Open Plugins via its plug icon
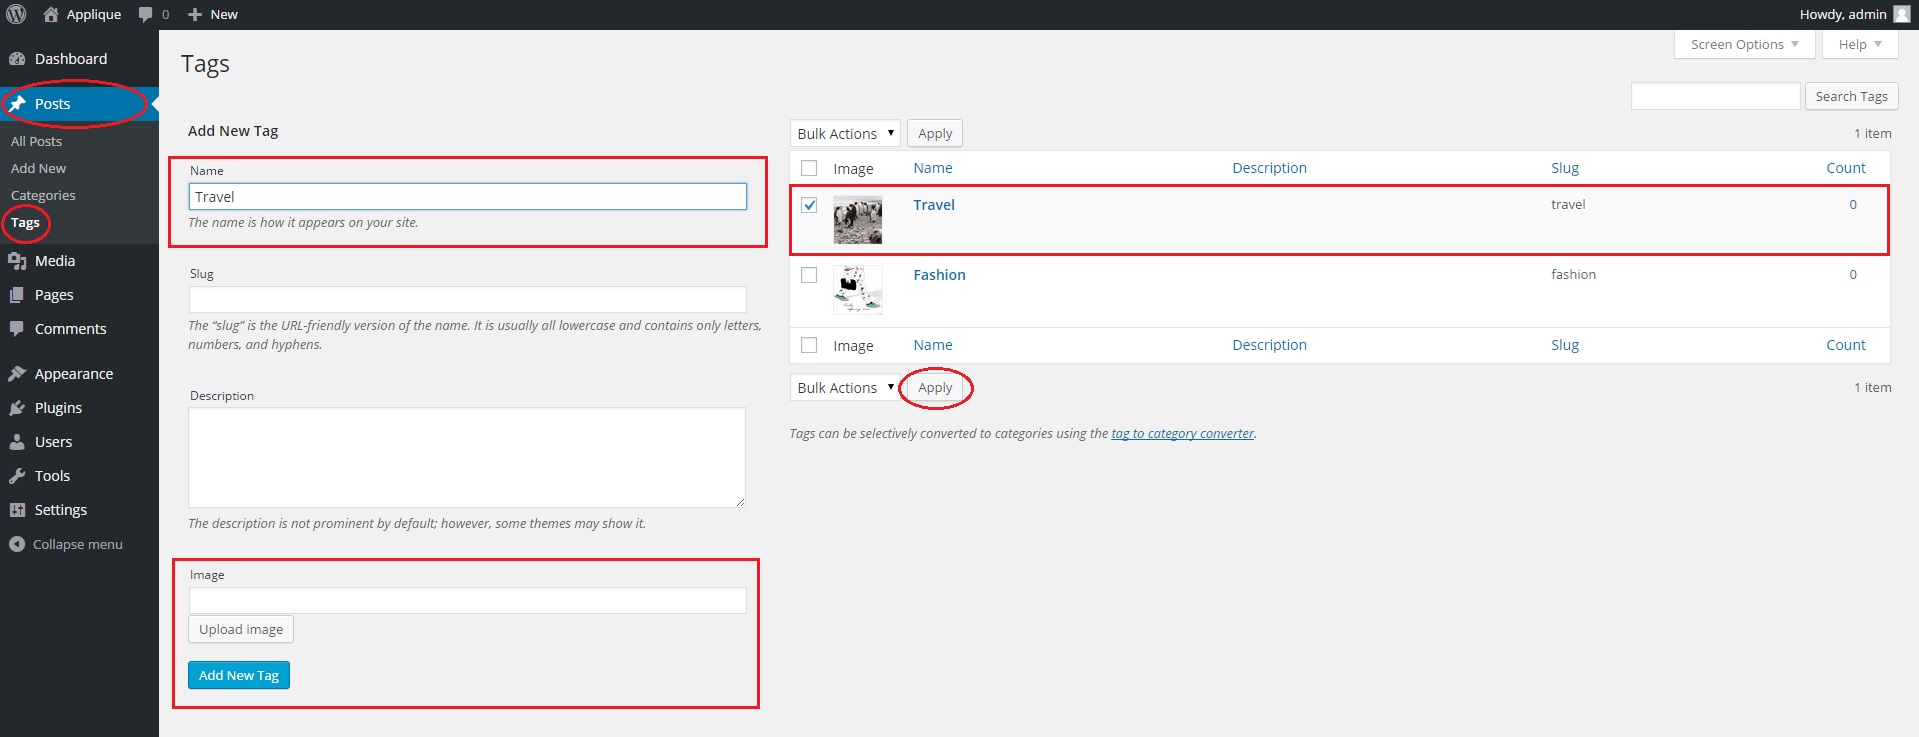Image resolution: width=1919 pixels, height=737 pixels. tap(17, 408)
